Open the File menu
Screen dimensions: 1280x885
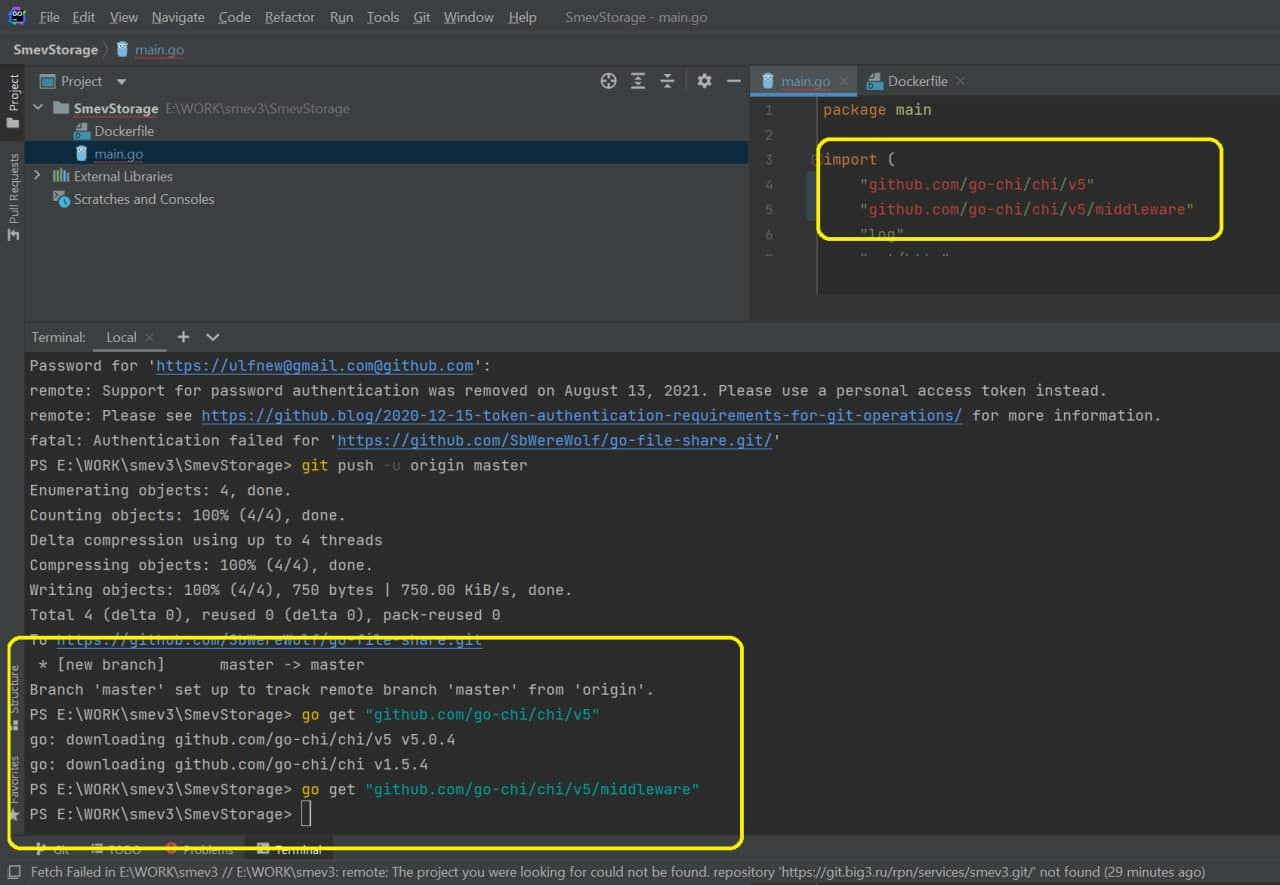point(50,17)
